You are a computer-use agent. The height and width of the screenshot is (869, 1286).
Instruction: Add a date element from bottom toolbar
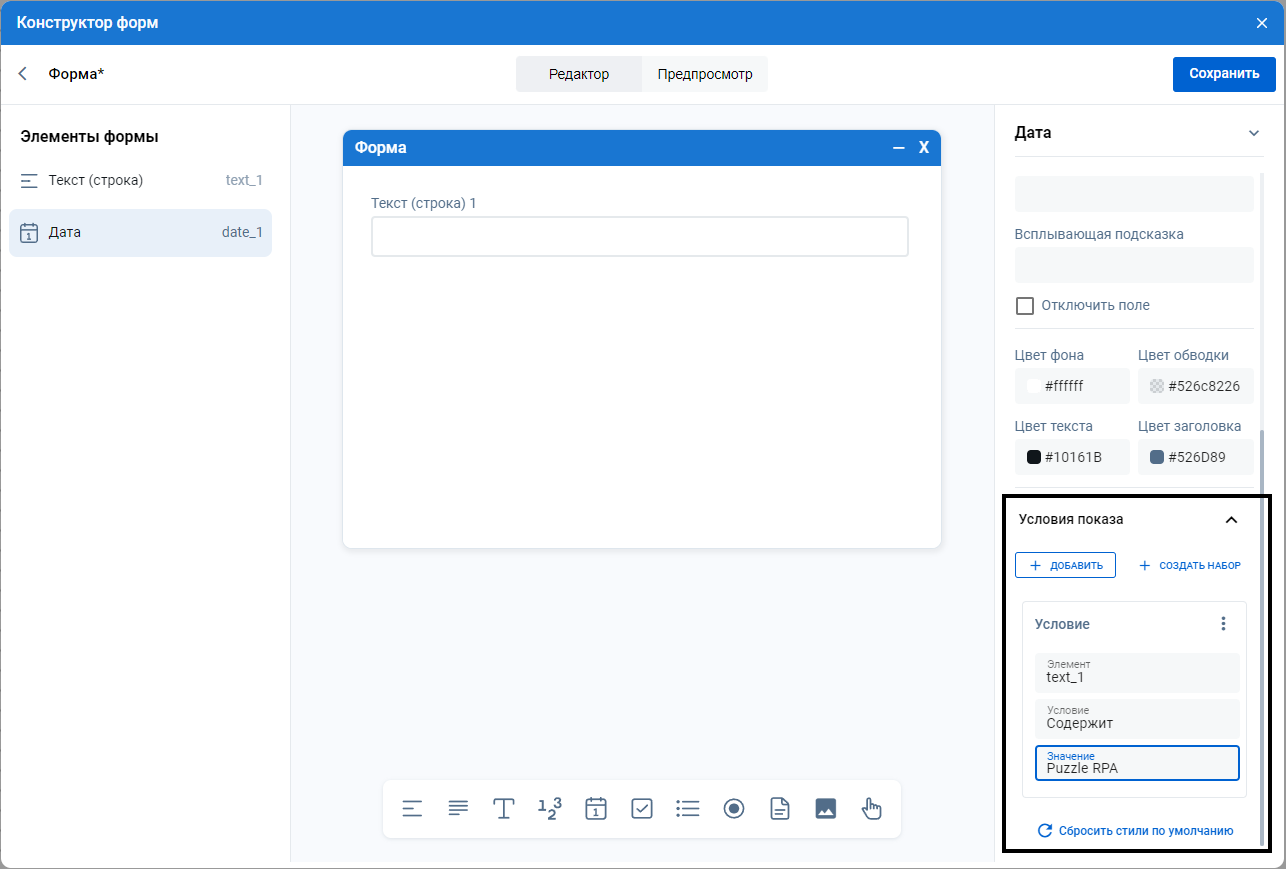[x=596, y=808]
